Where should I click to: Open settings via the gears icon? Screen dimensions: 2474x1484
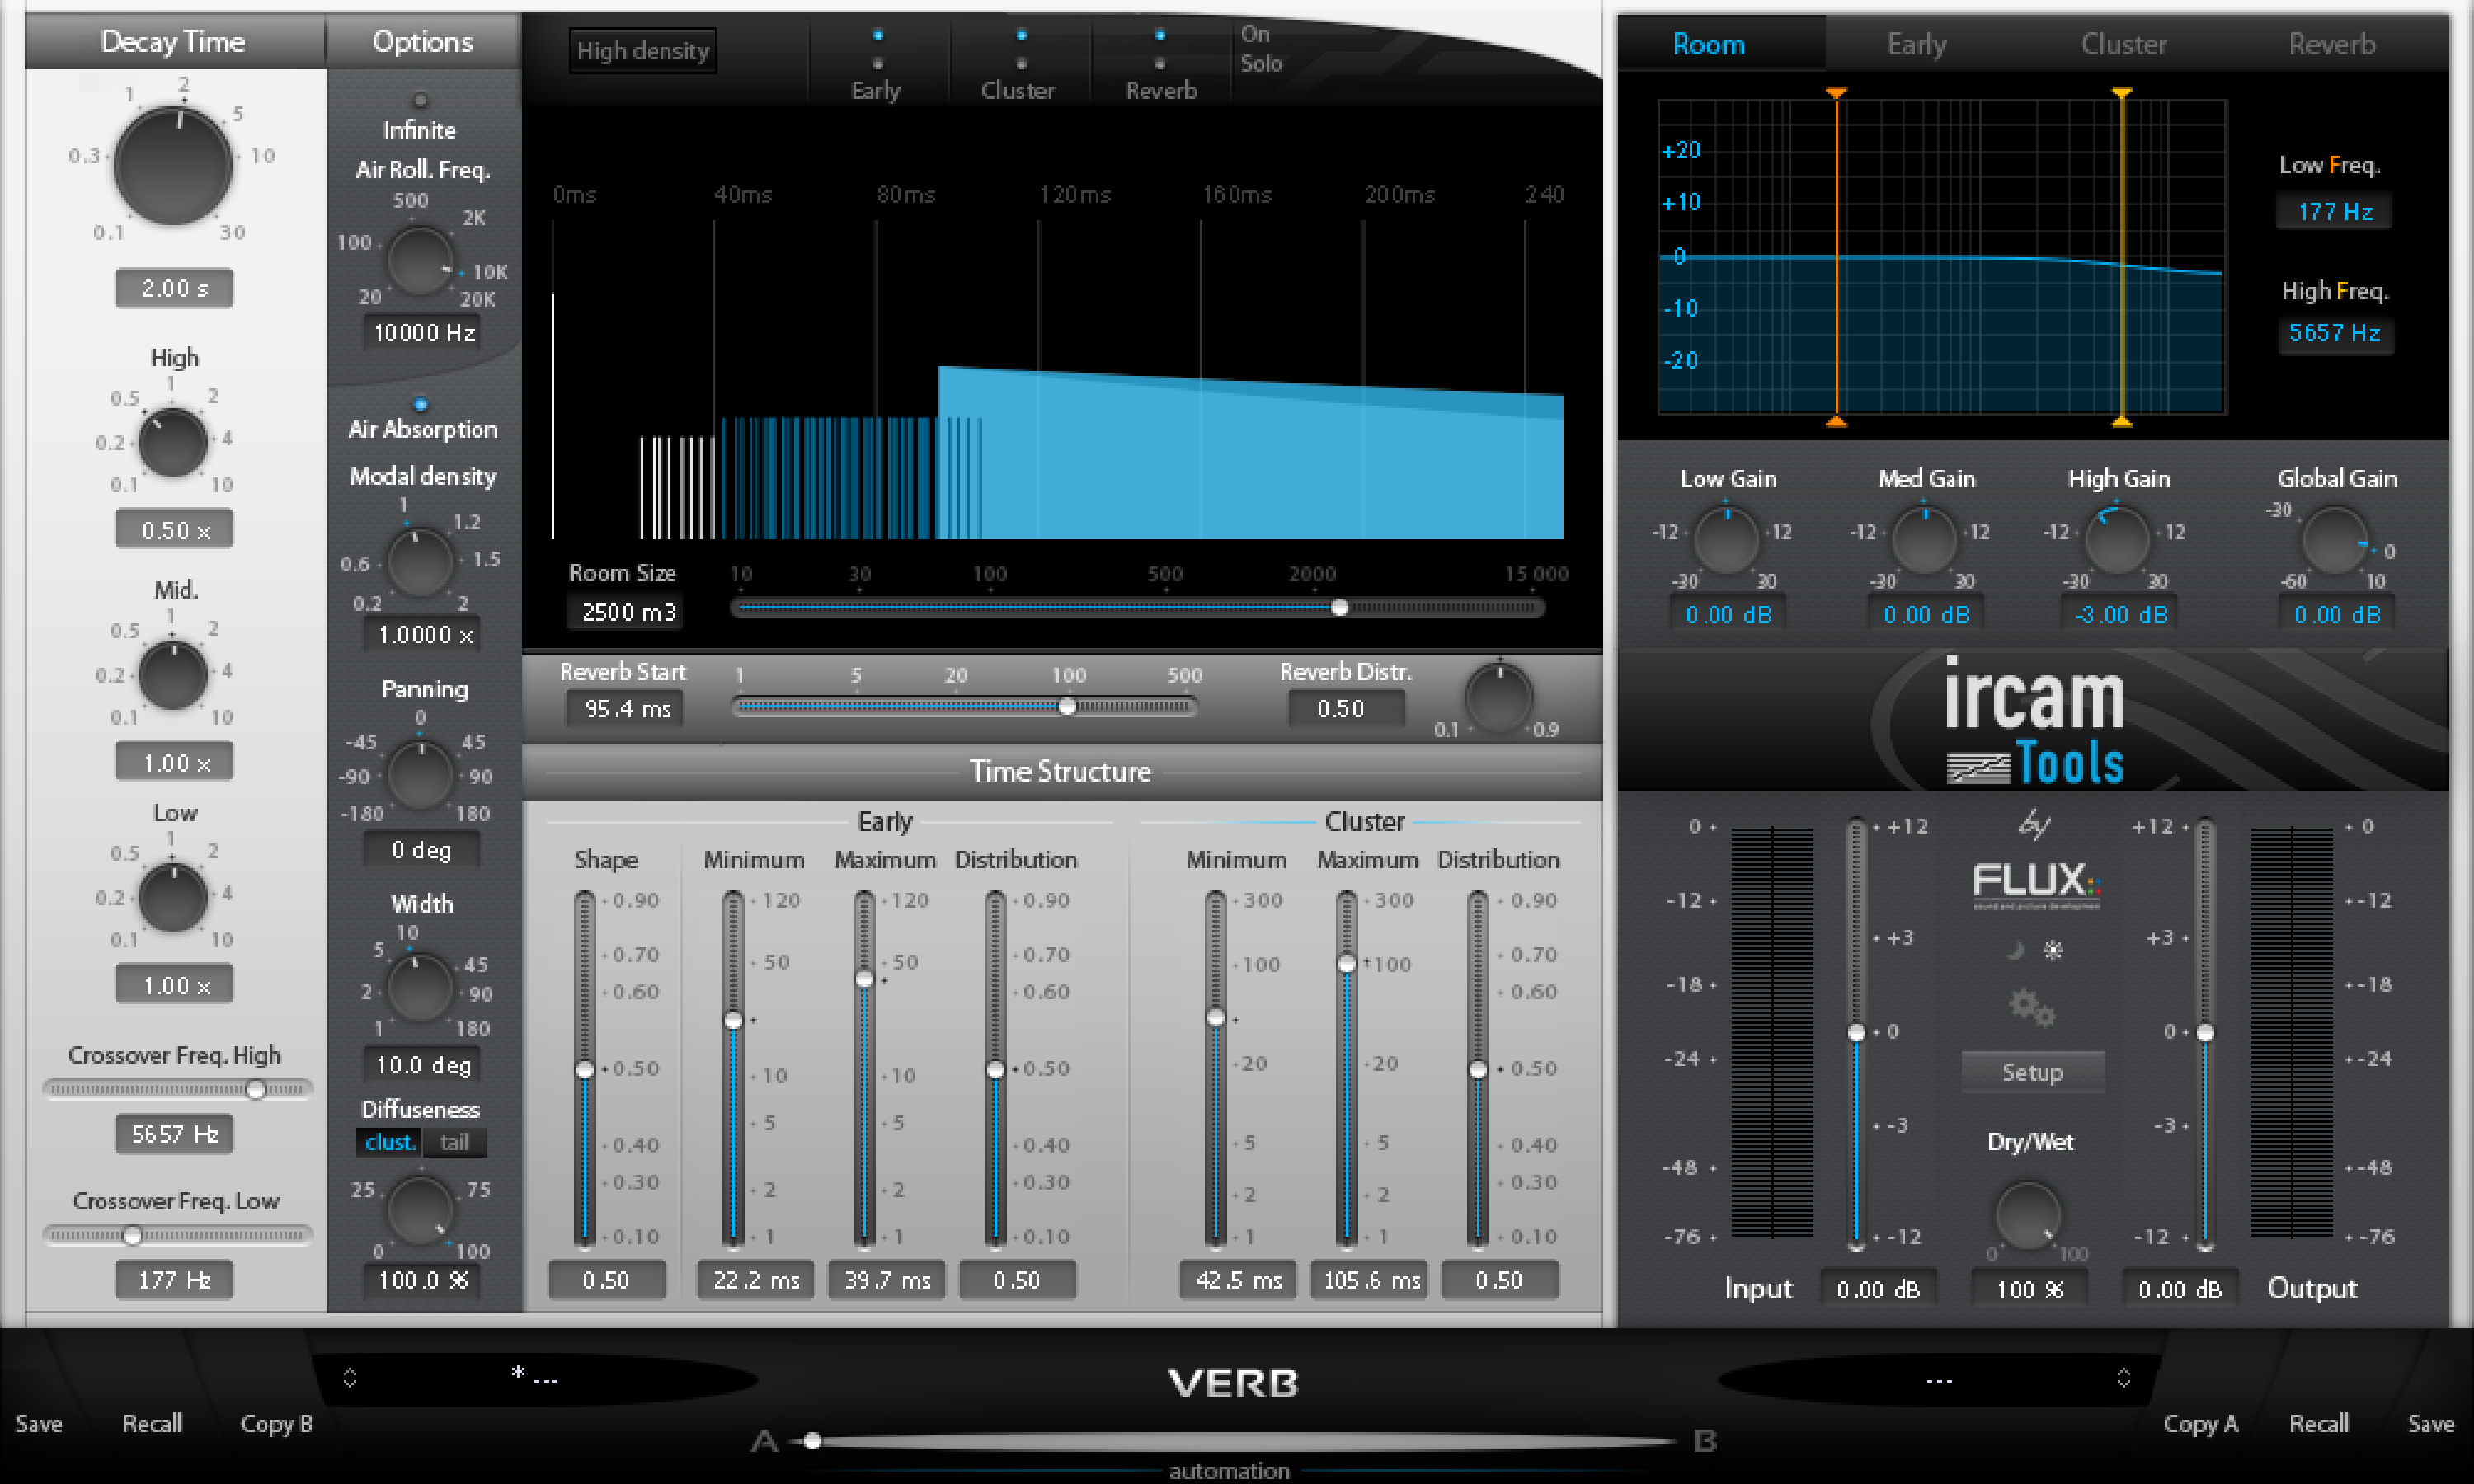pos(2032,1006)
